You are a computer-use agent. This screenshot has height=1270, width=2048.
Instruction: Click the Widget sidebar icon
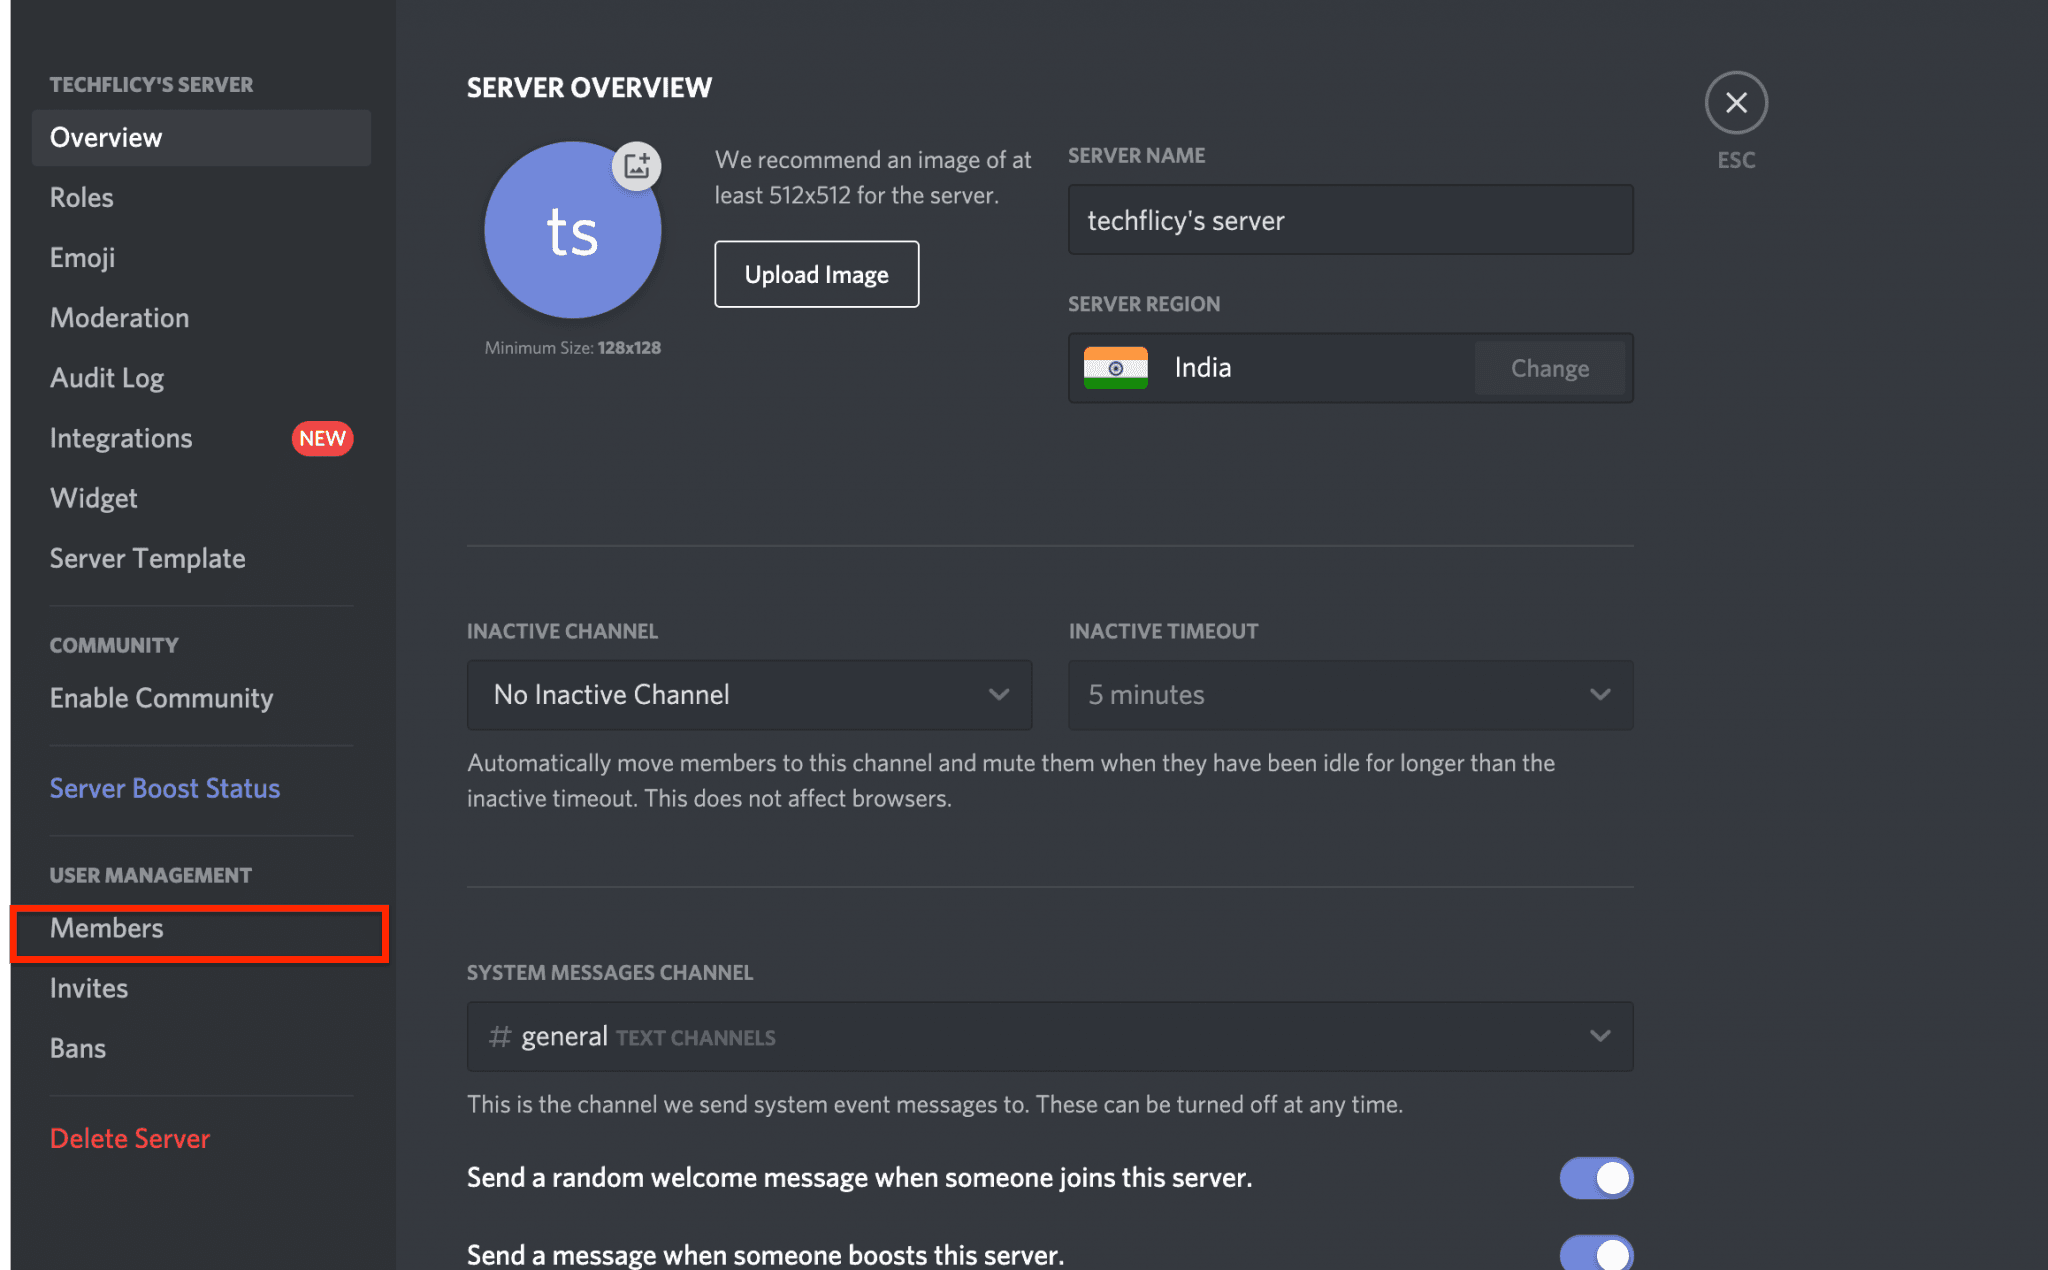[x=94, y=497]
